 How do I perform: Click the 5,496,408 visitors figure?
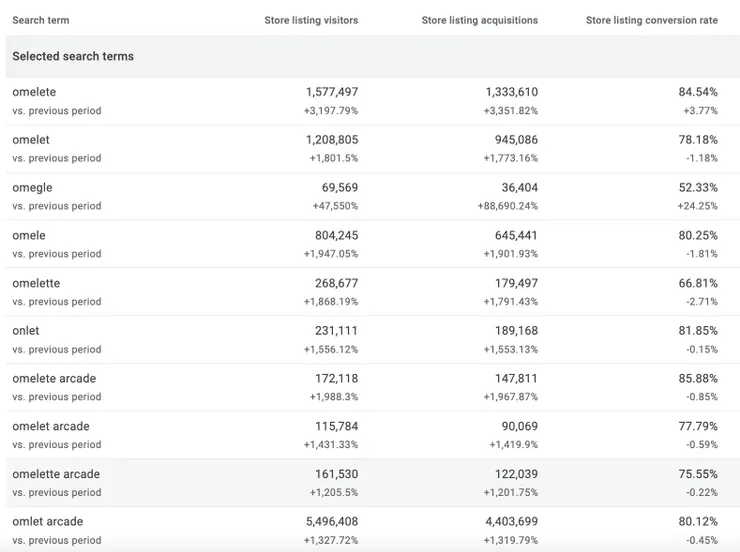331,522
